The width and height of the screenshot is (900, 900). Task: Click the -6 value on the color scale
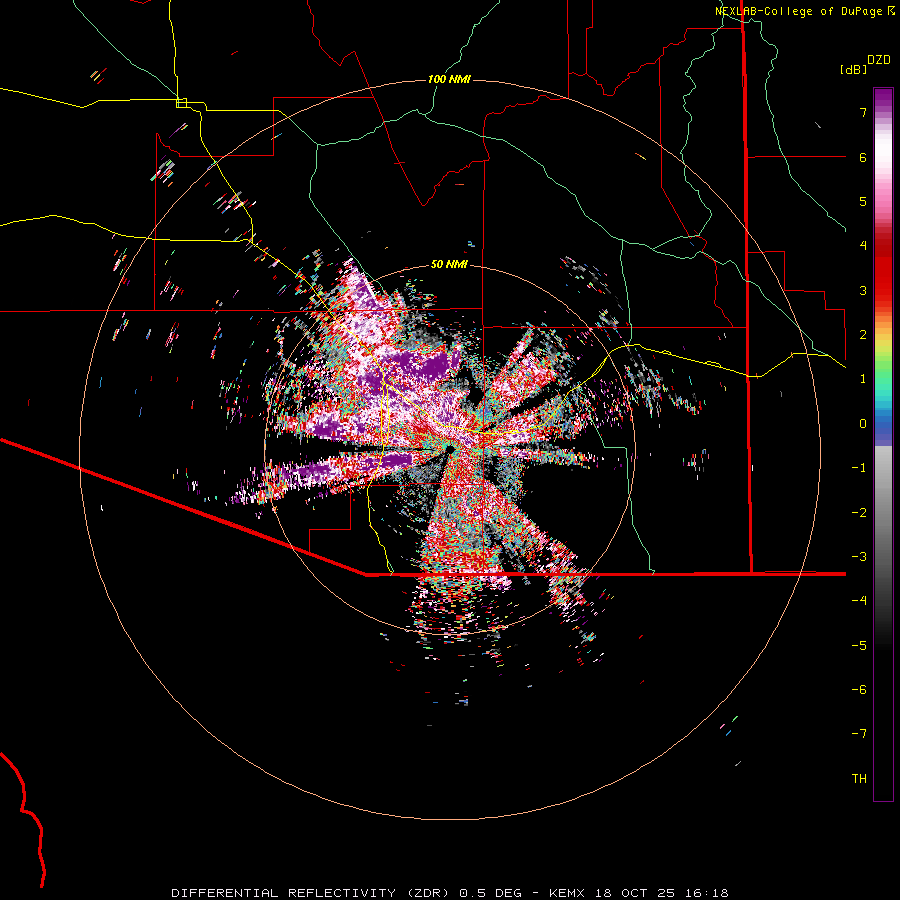point(859,690)
